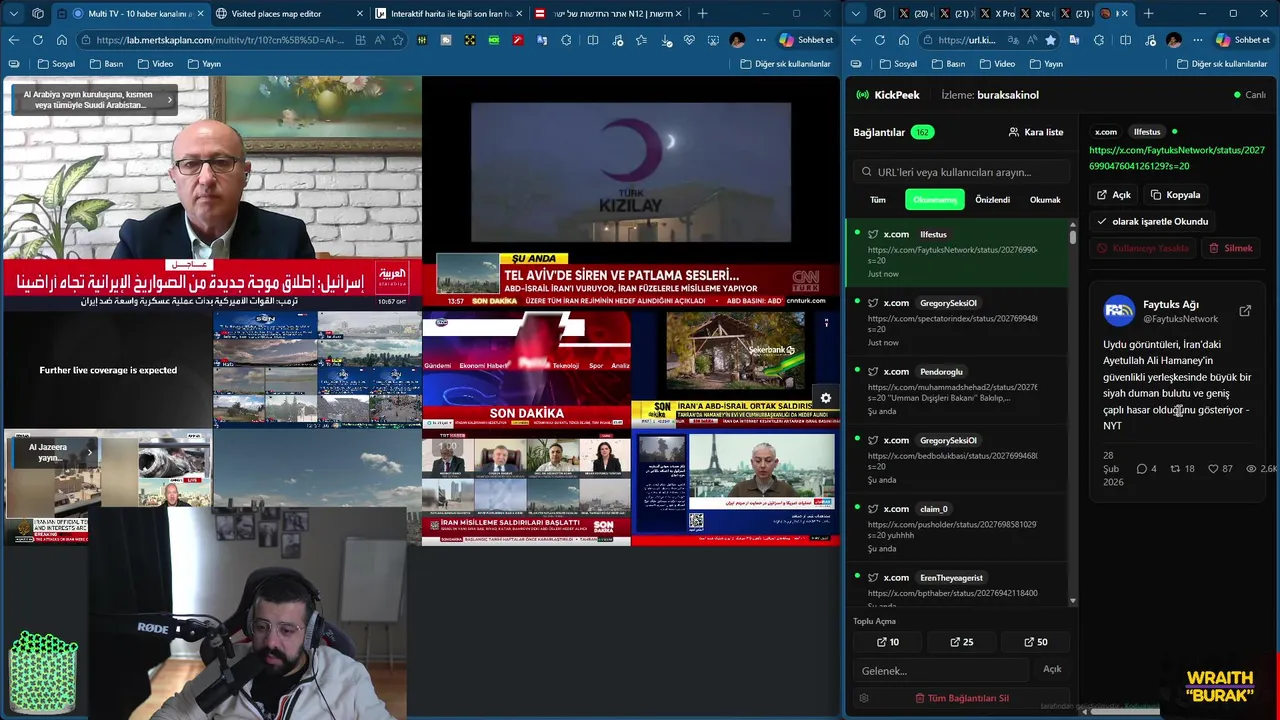This screenshot has height=720, width=1280.
Task: Select the highlighted green unread filter
Action: click(x=935, y=200)
